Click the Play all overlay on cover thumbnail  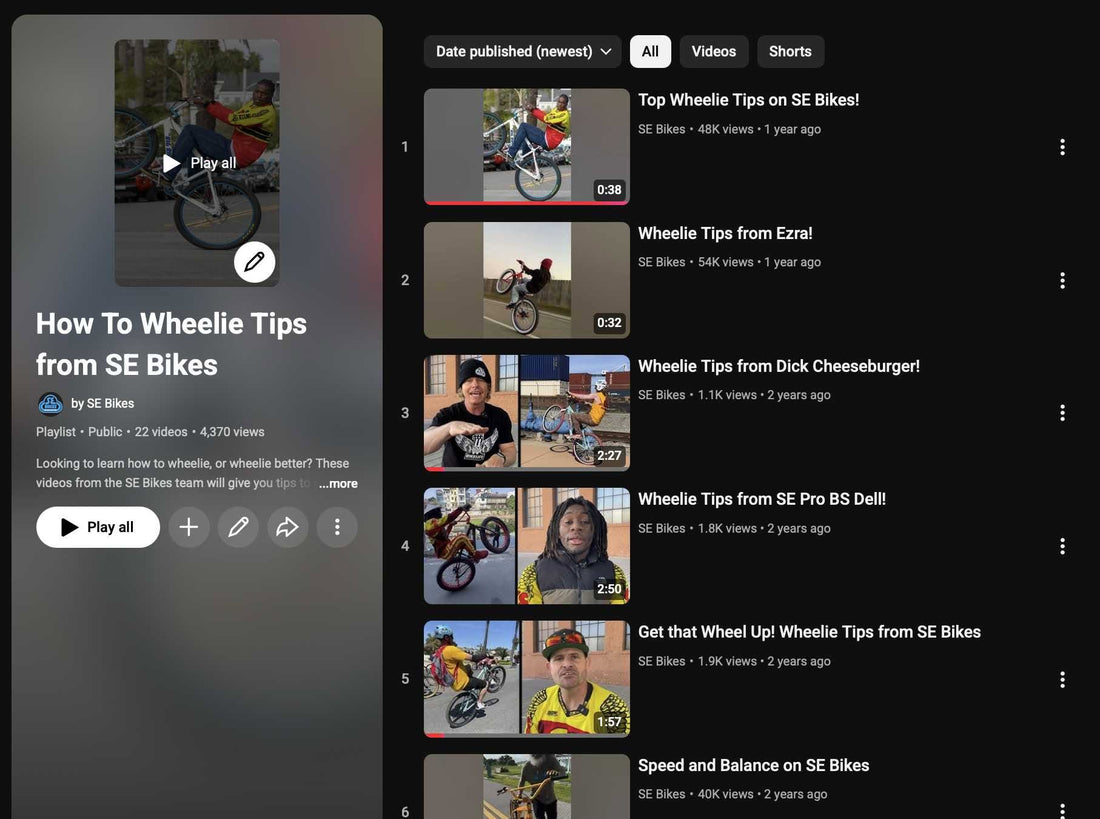click(x=199, y=163)
